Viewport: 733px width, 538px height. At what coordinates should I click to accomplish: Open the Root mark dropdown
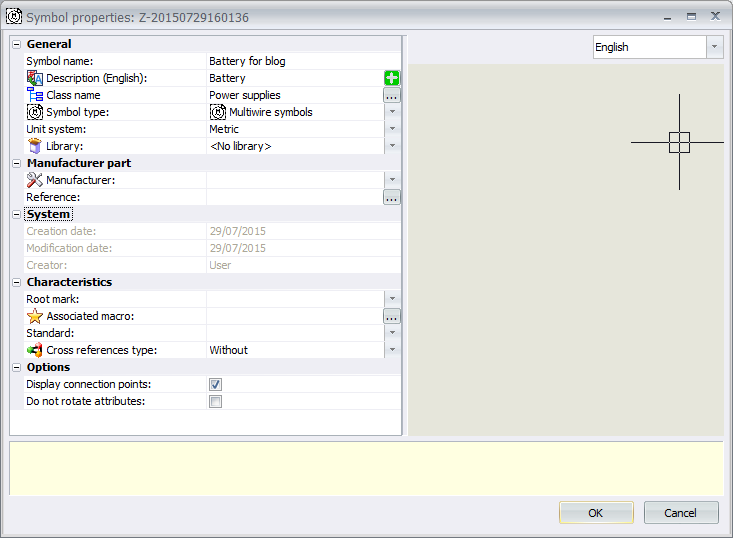[392, 299]
